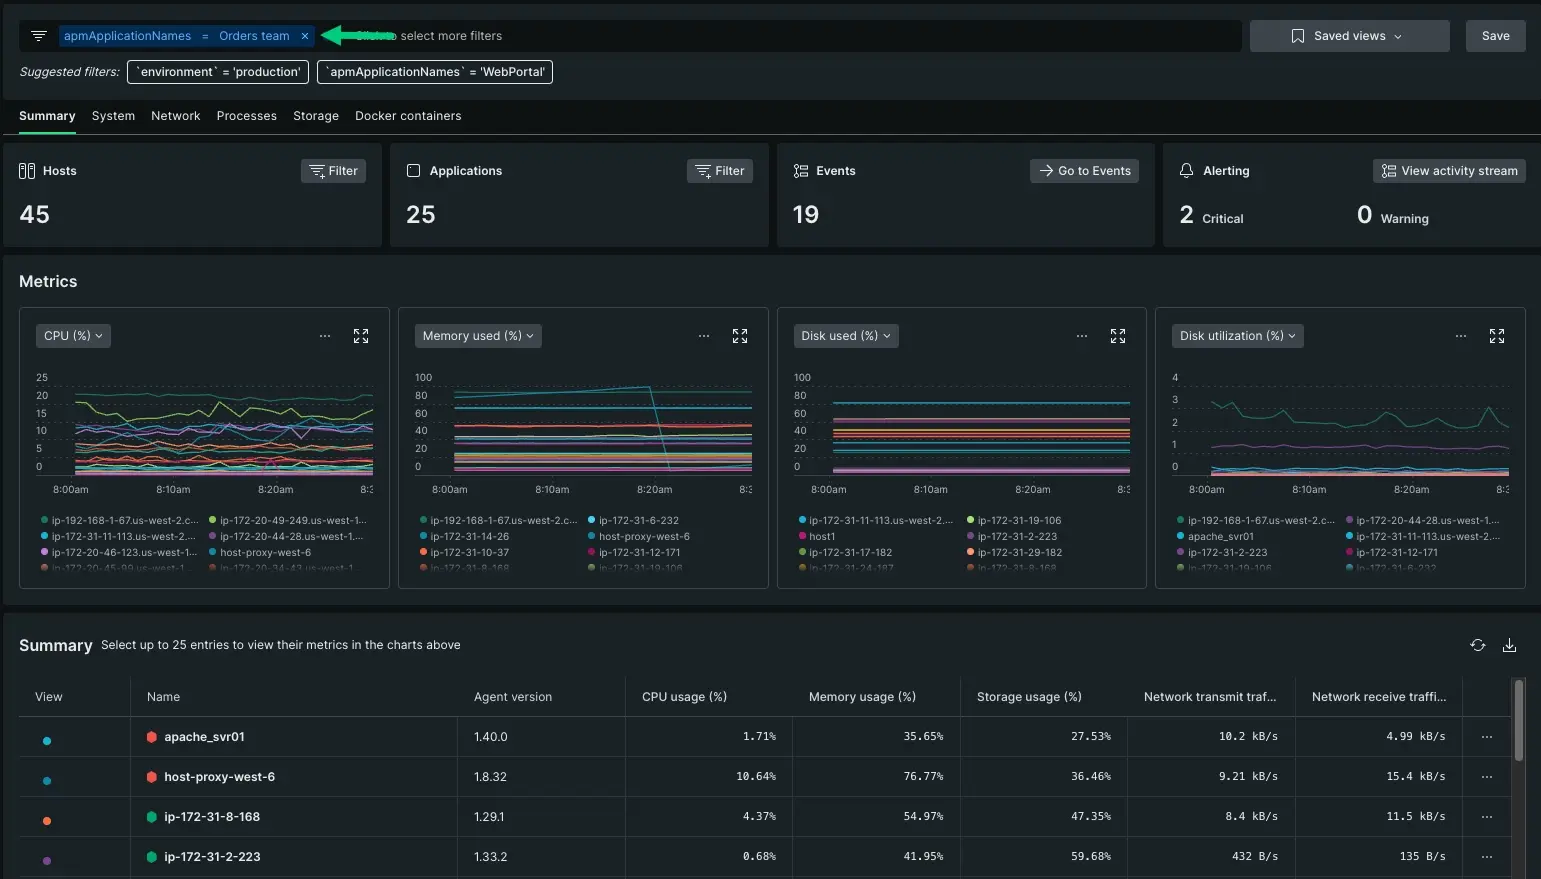Switch to the Network tab
The width and height of the screenshot is (1541, 879).
[x=175, y=116]
